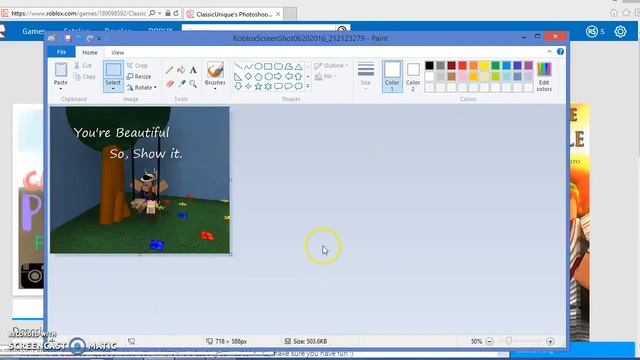Pick the red color swatch
The height and width of the screenshot is (360, 640).
tap(462, 65)
